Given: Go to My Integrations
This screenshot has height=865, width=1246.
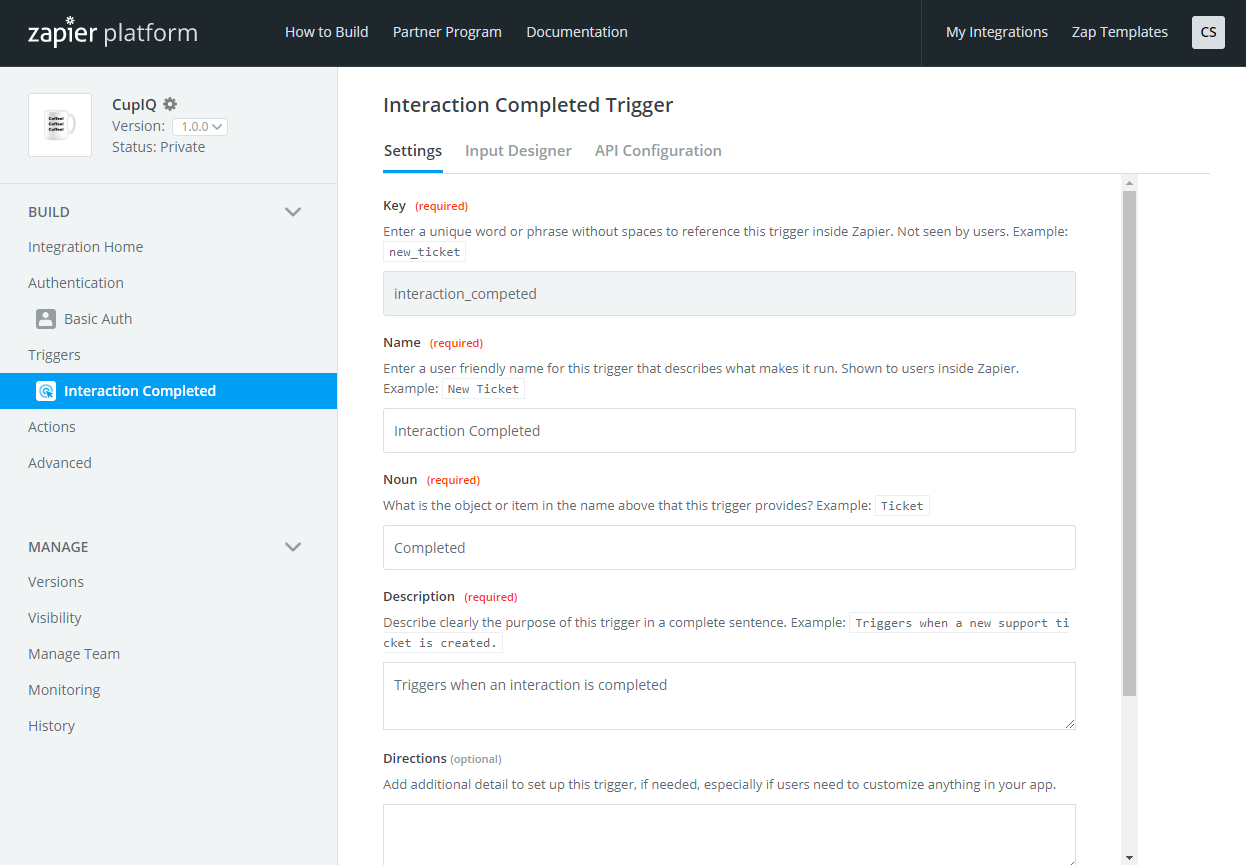Looking at the screenshot, I should click(997, 32).
